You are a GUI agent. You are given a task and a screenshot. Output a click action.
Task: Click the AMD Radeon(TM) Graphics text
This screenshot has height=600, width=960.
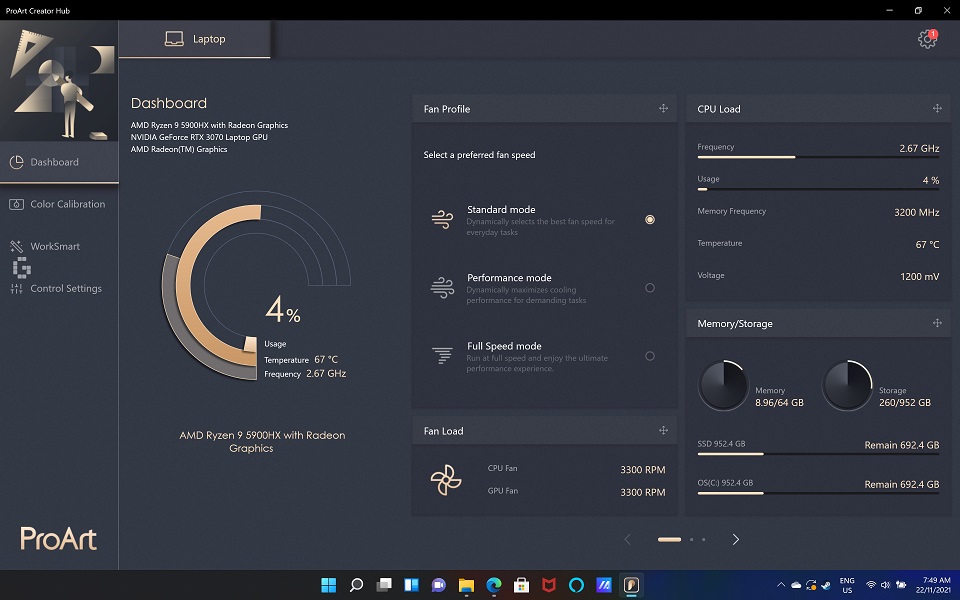pyautogui.click(x=179, y=149)
